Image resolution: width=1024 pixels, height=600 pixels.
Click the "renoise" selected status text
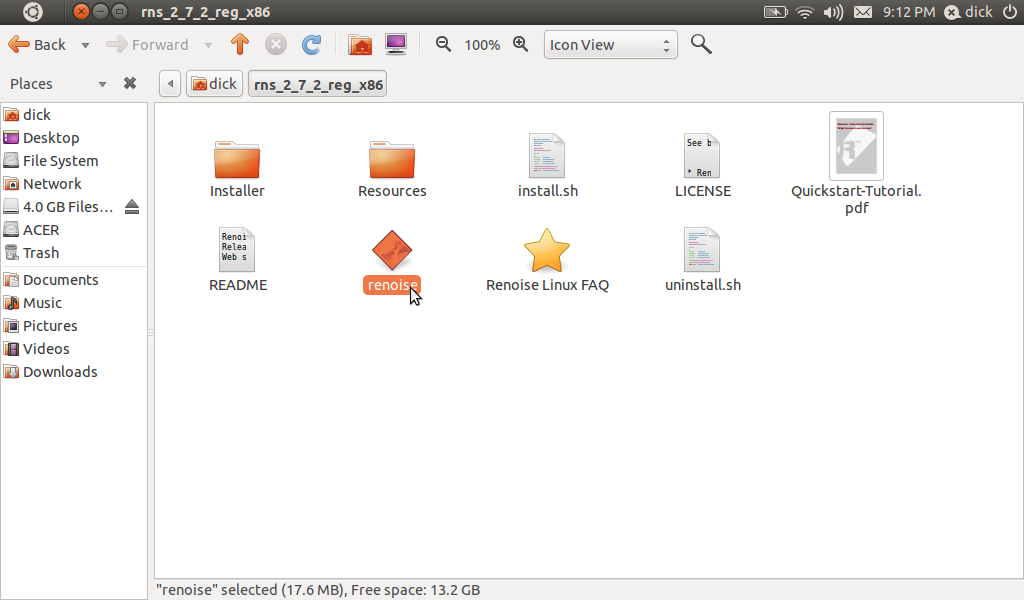tap(318, 590)
